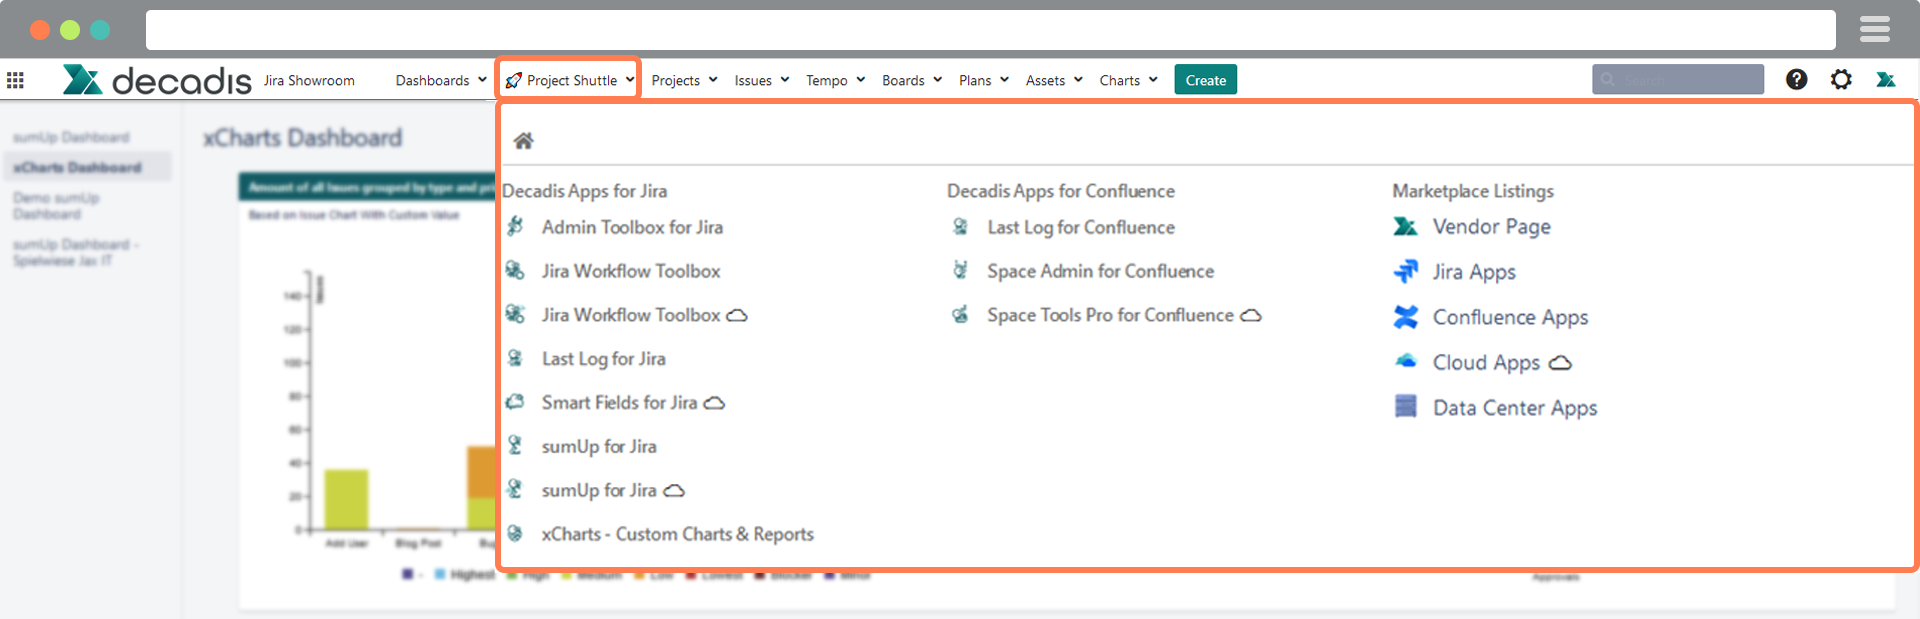Click the Vendor Page Decadis icon
The image size is (1920, 619).
(x=1405, y=227)
